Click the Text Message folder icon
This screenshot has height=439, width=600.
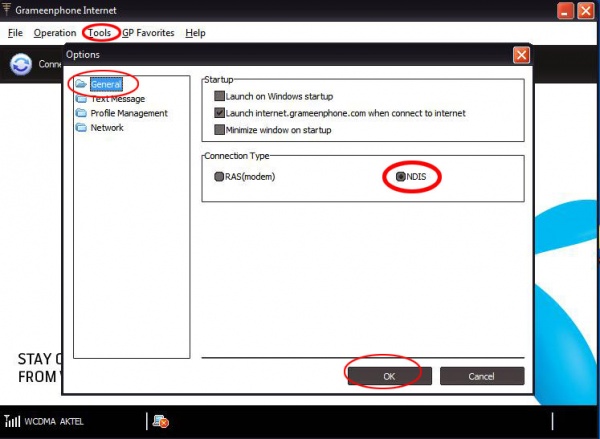[x=81, y=99]
